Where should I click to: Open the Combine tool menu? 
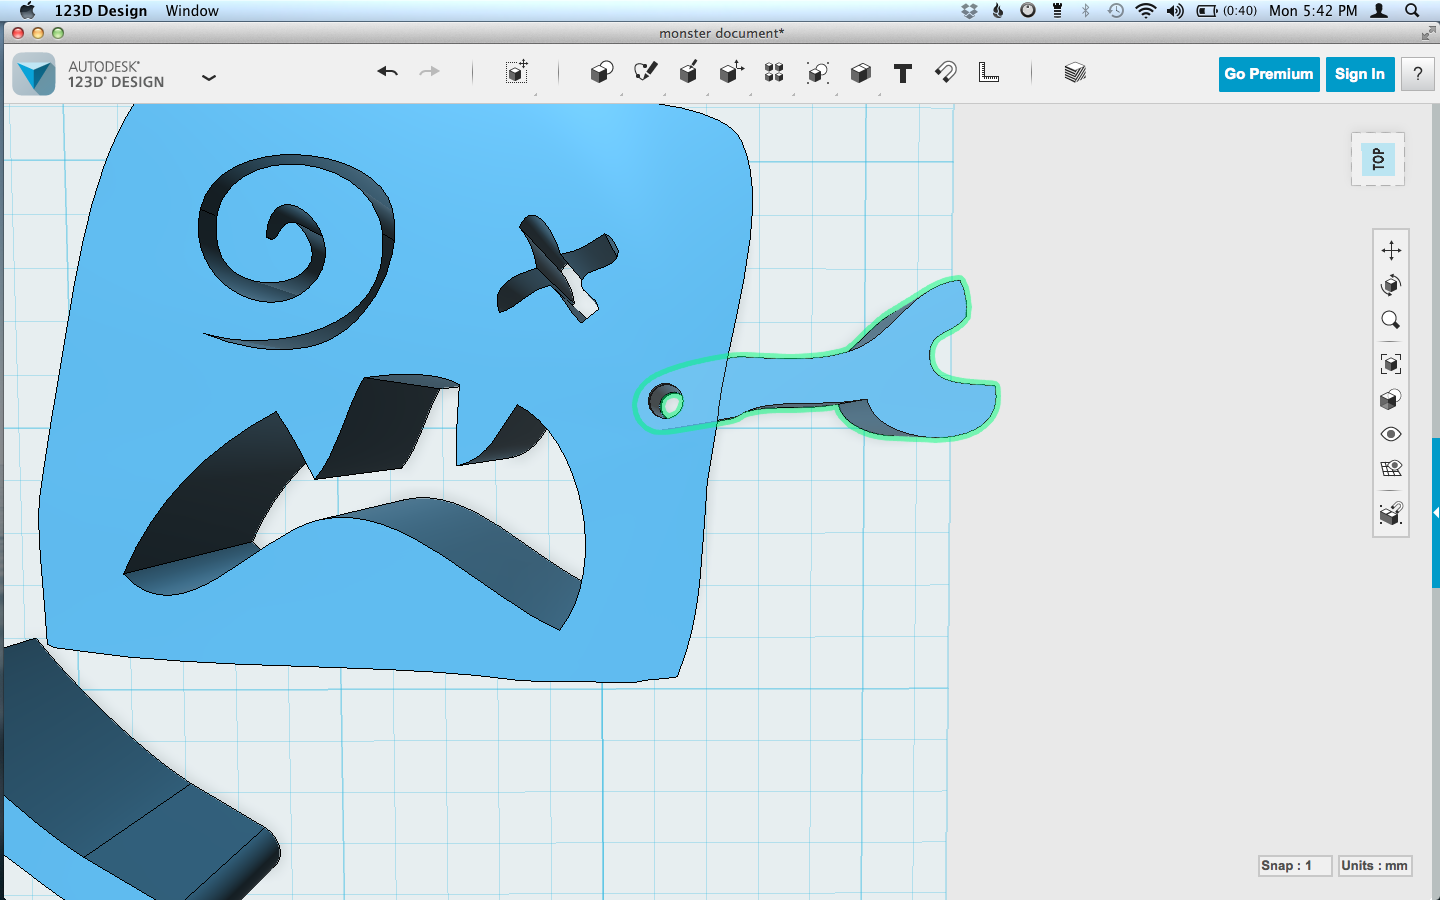pyautogui.click(x=860, y=73)
